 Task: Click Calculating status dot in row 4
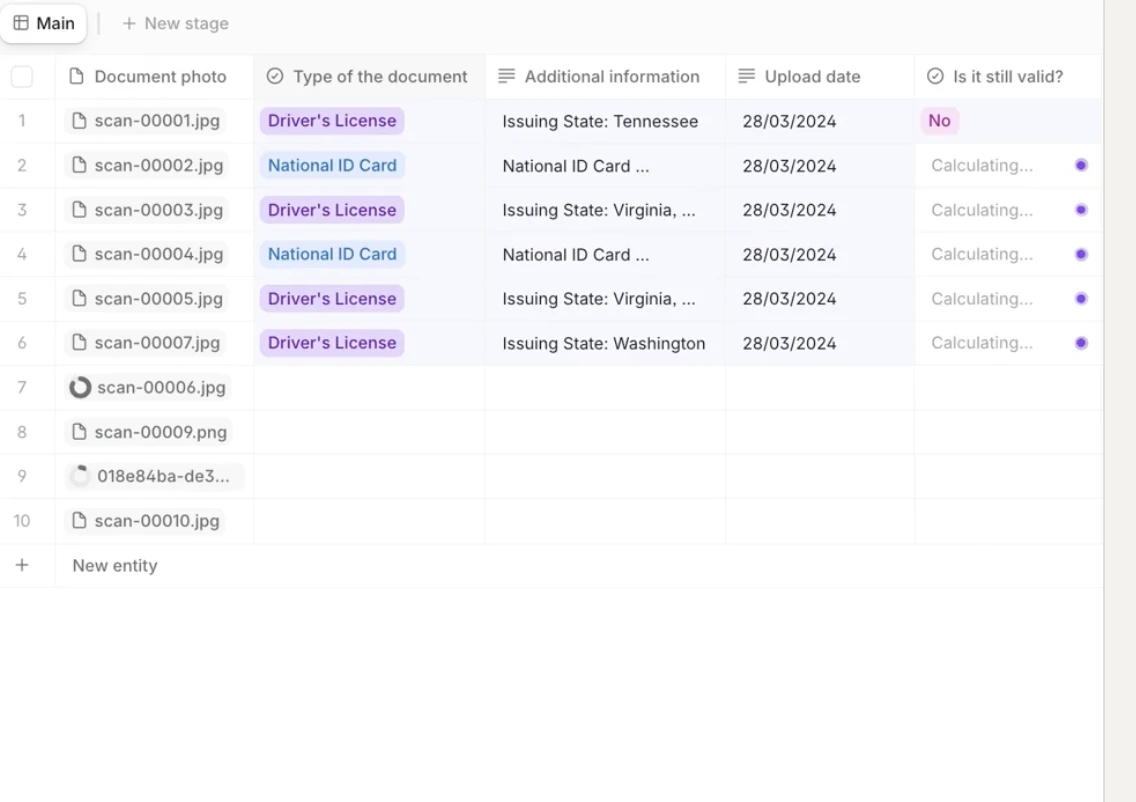(x=1081, y=254)
